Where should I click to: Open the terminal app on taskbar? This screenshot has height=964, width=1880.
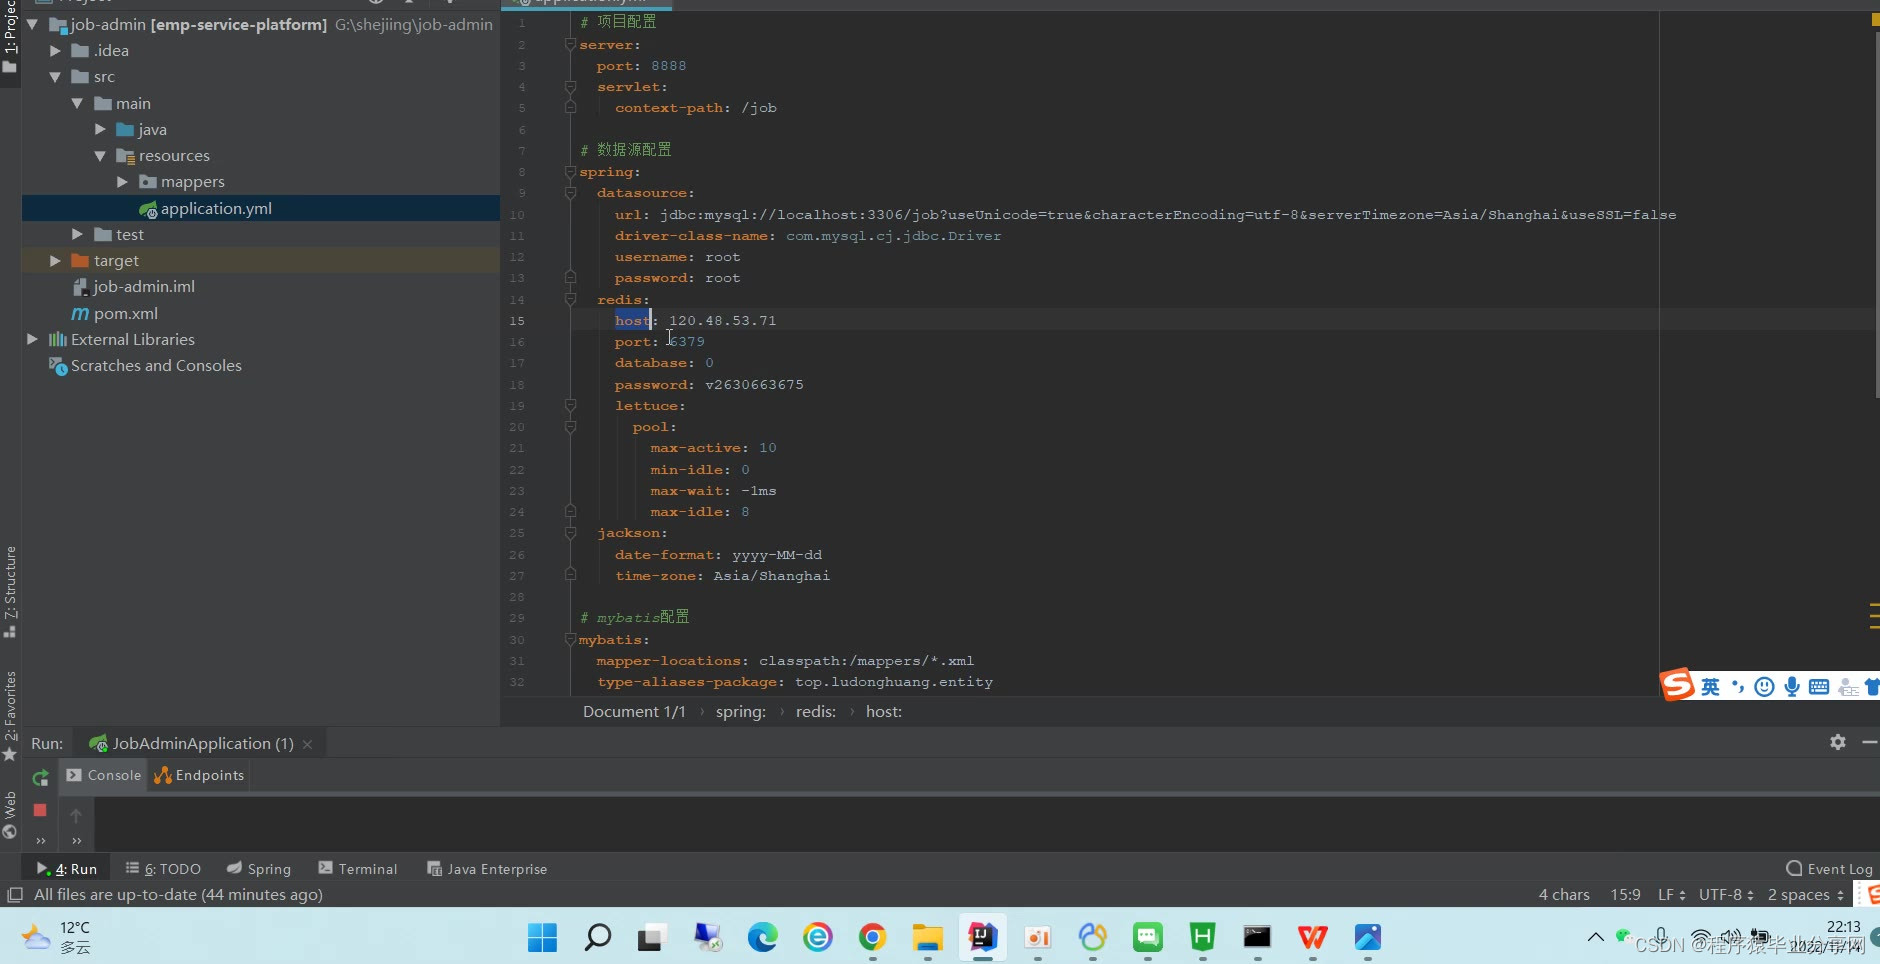click(1257, 937)
